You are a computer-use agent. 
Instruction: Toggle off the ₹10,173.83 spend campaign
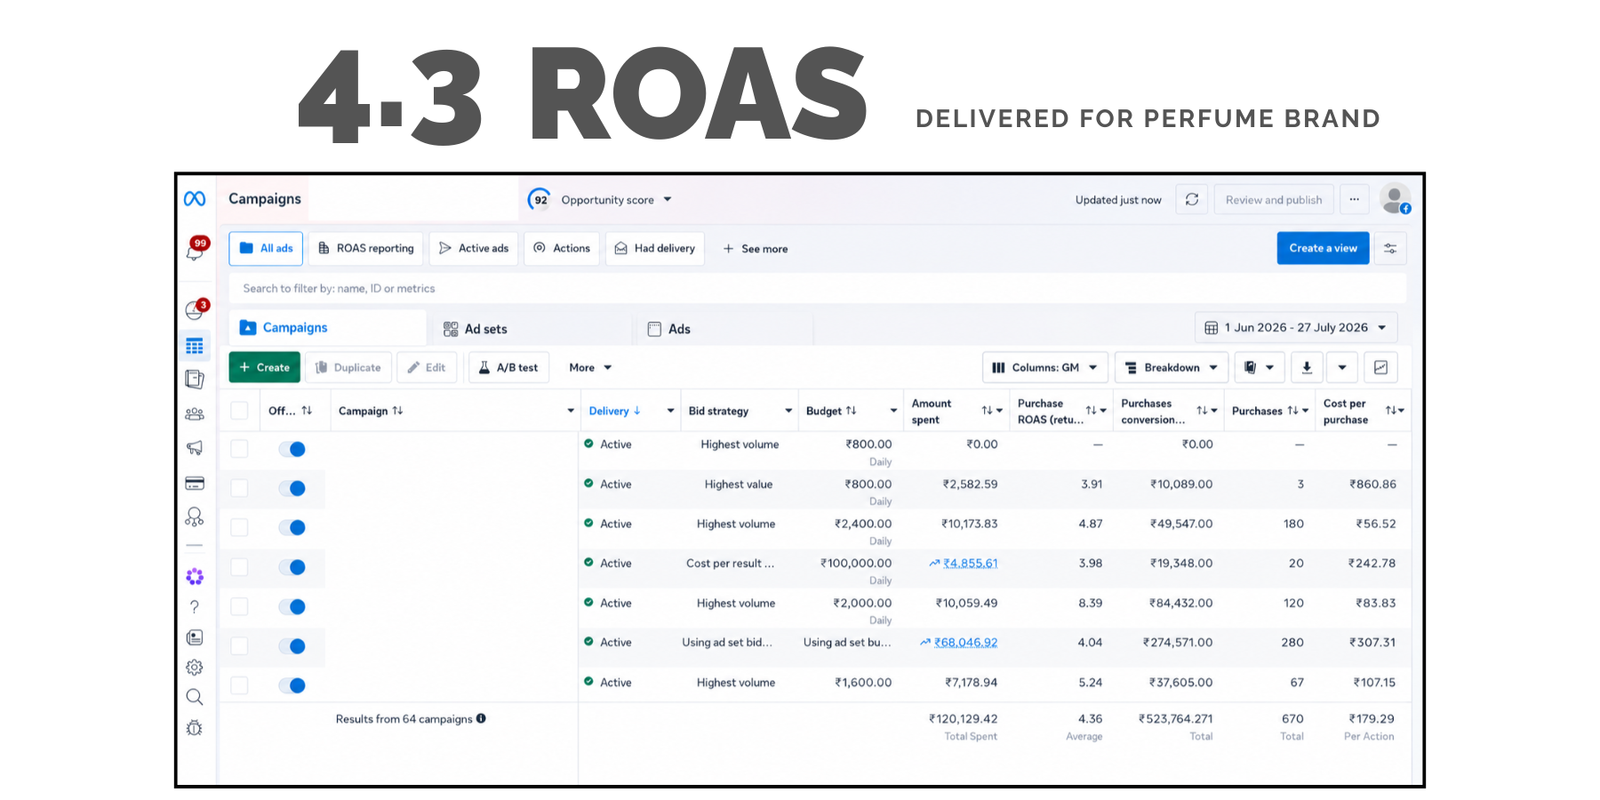click(292, 528)
